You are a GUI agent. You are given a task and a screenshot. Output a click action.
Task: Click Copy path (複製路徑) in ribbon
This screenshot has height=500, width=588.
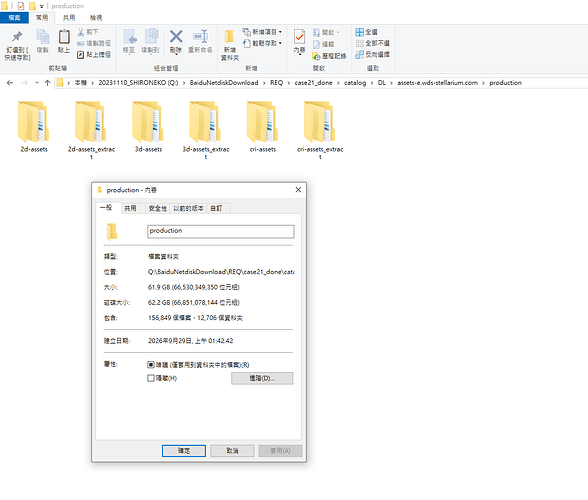point(94,44)
